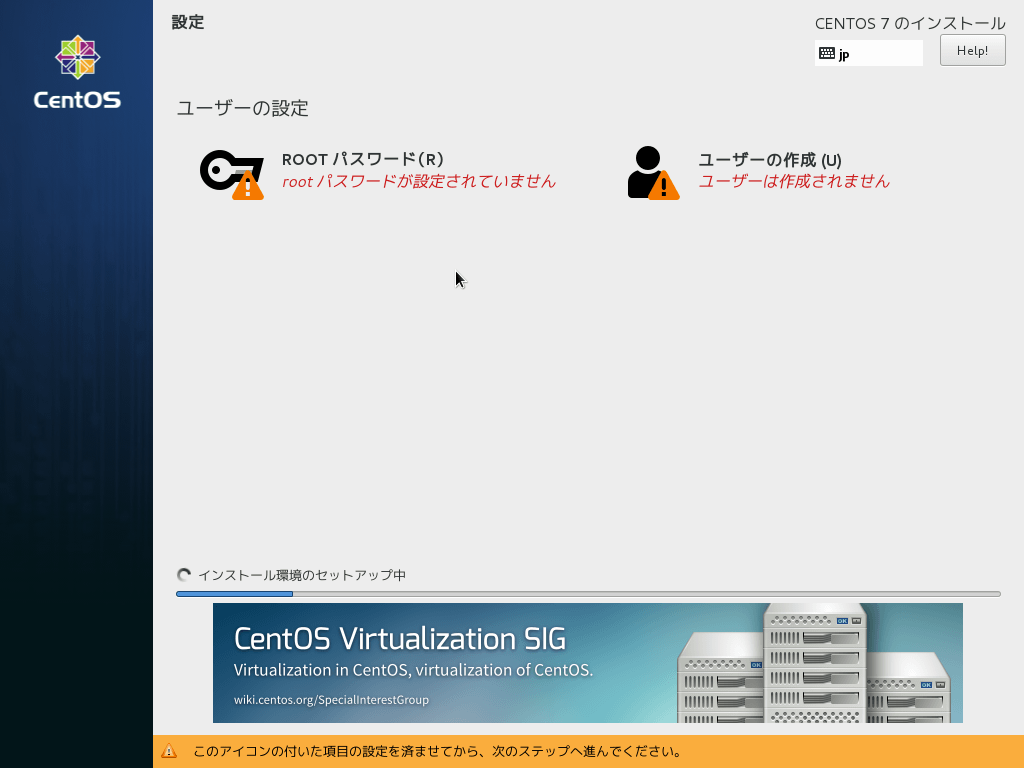Screen dimensions: 1024x768
Task: Click the warning triangle in the bottom bar
Action: pos(167,751)
